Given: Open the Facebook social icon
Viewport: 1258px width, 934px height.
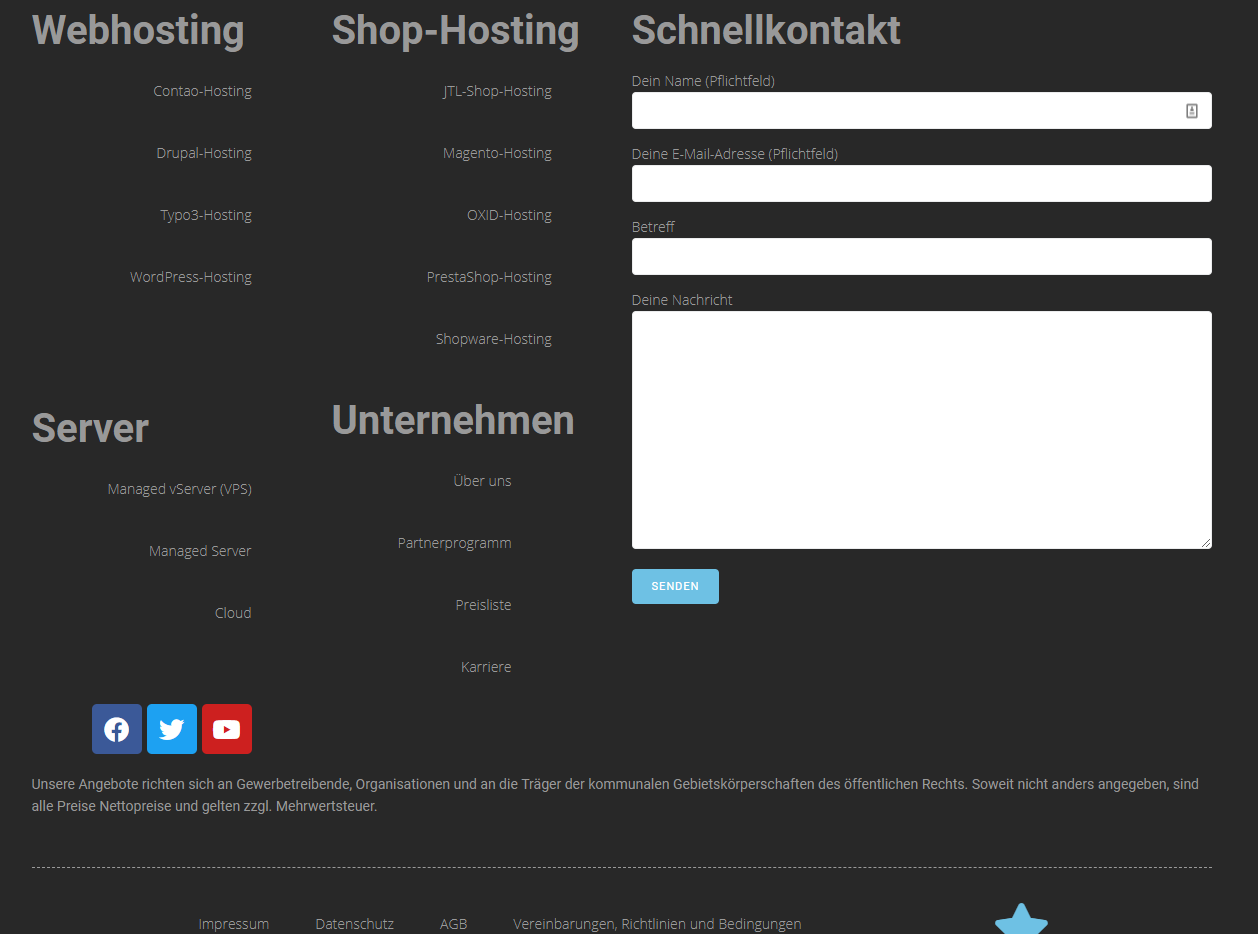Looking at the screenshot, I should tap(117, 729).
